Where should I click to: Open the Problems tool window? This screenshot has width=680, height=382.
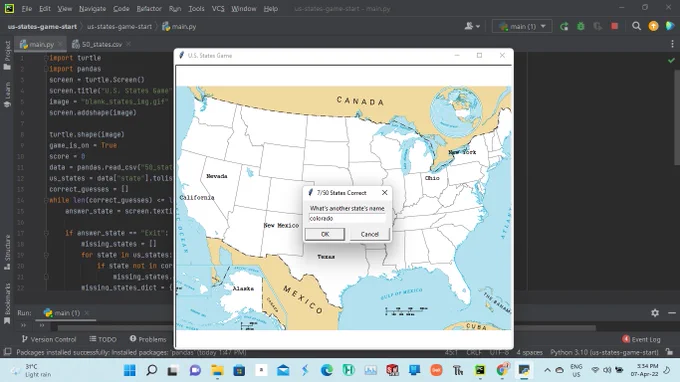coord(148,339)
